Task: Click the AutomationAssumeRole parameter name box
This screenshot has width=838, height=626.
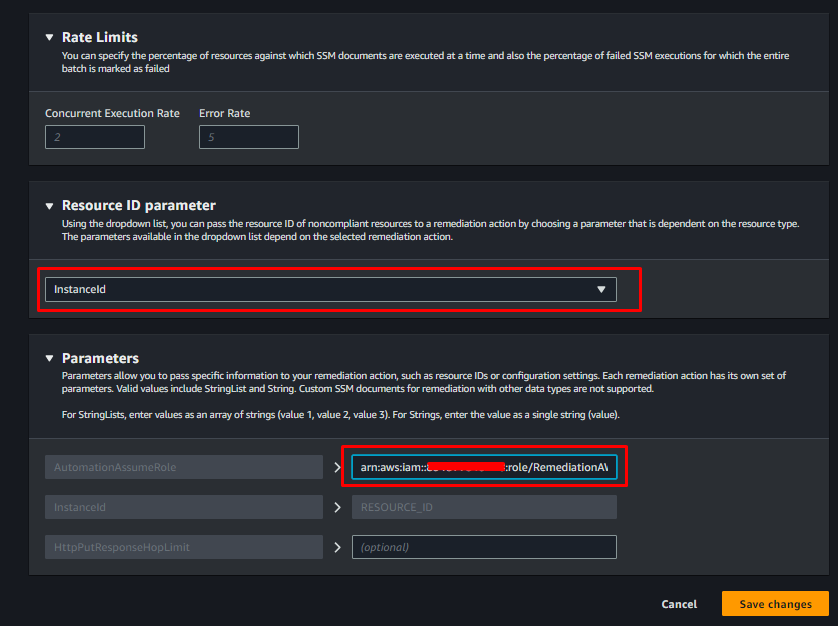Action: coord(184,467)
